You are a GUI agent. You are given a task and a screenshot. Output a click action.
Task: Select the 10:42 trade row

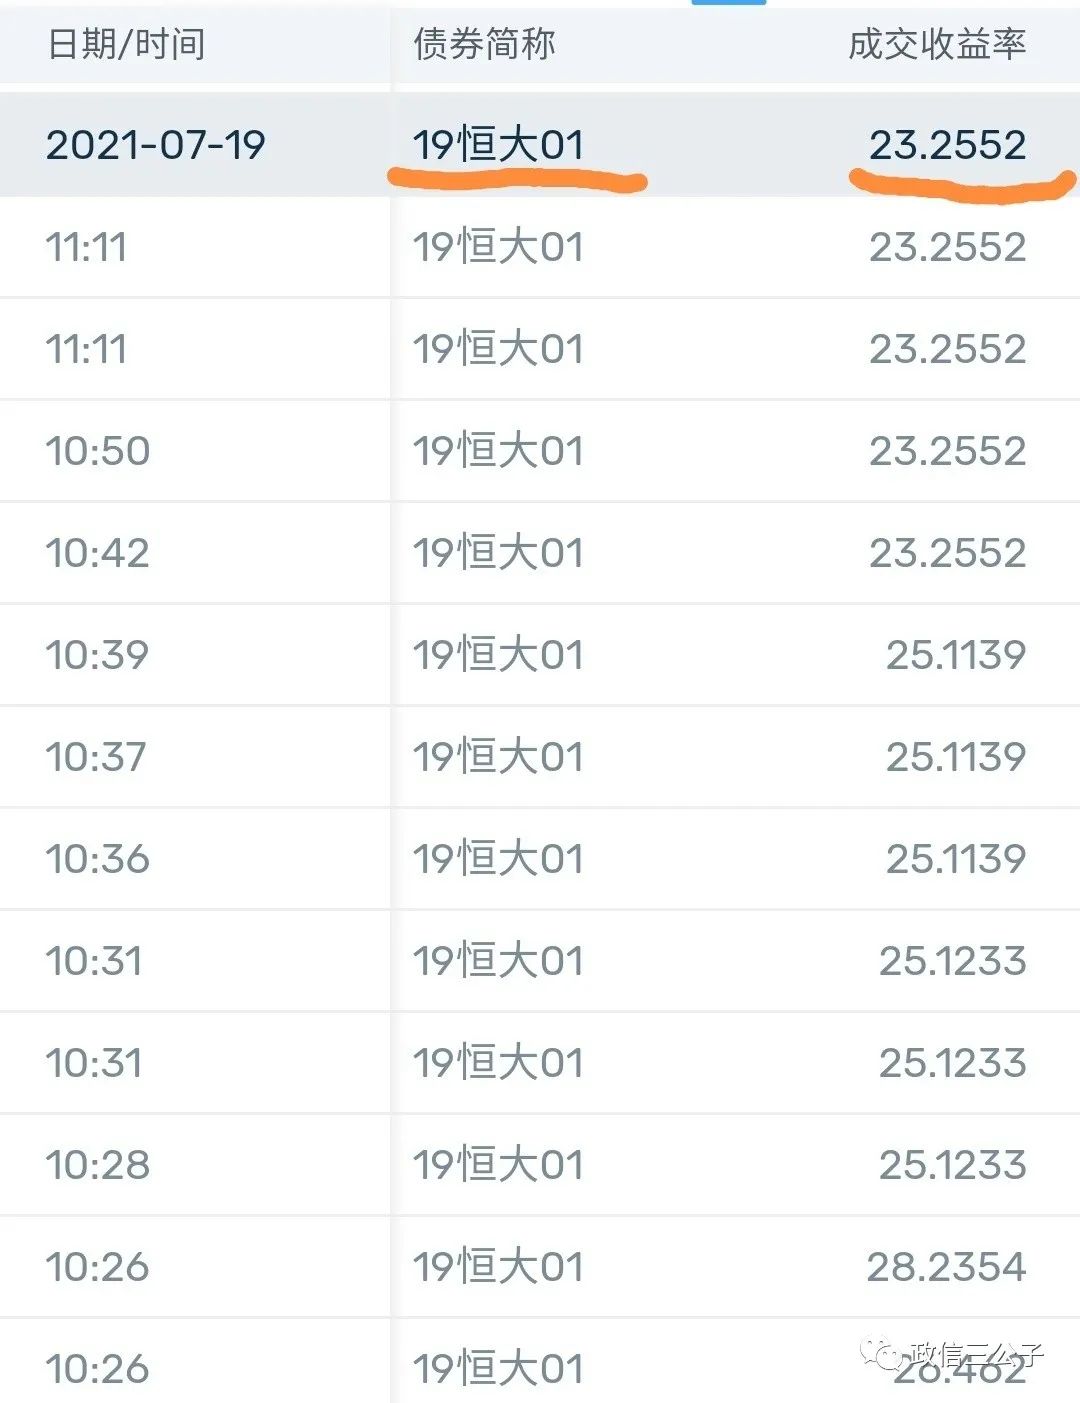[540, 553]
